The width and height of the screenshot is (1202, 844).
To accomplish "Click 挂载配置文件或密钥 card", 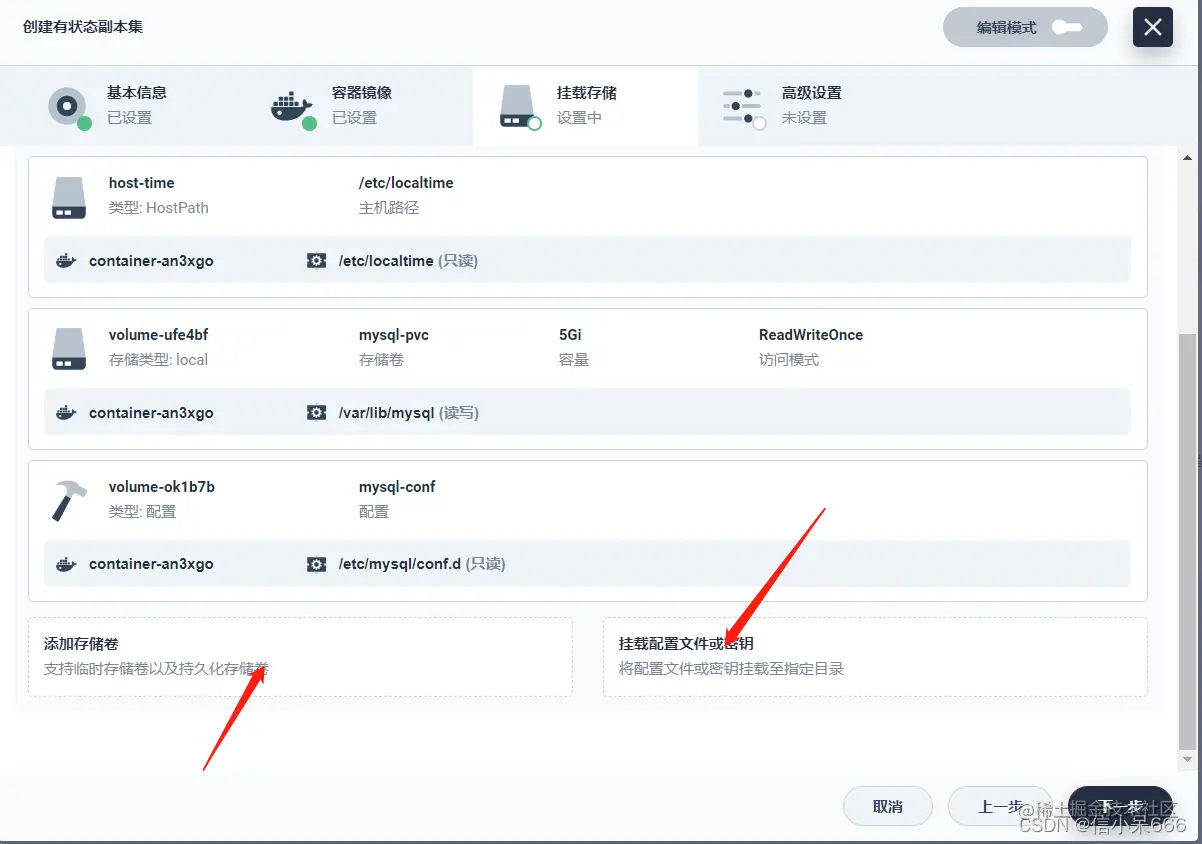I will pyautogui.click(x=875, y=657).
